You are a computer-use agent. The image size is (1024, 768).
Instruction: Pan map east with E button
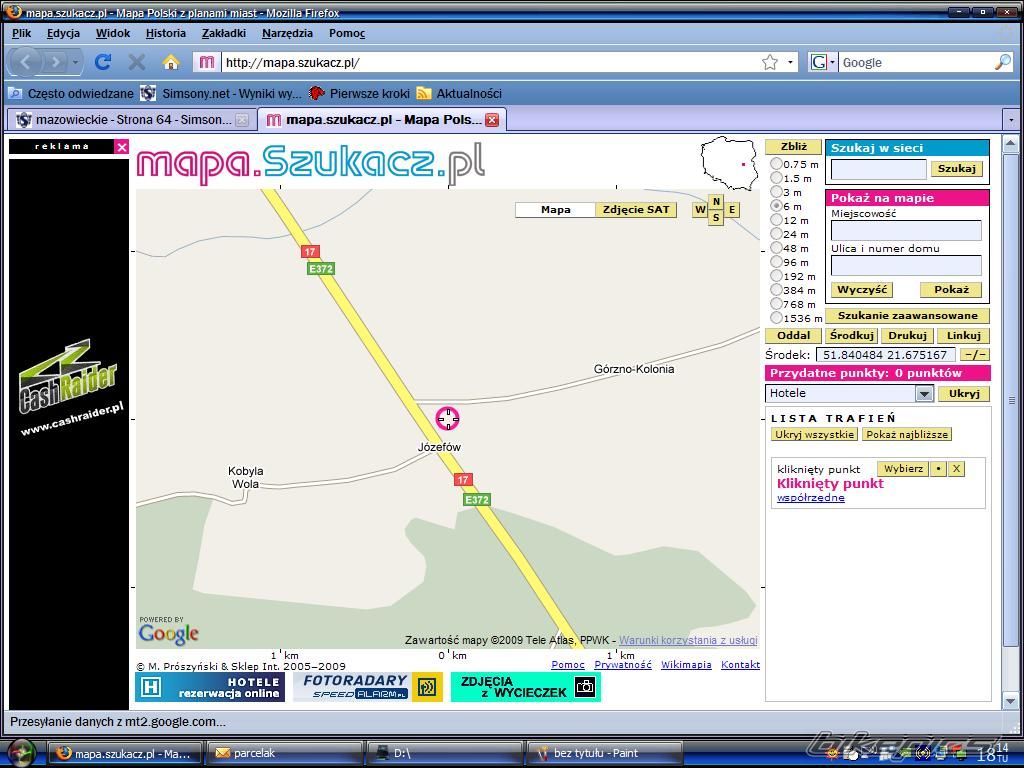tap(732, 209)
